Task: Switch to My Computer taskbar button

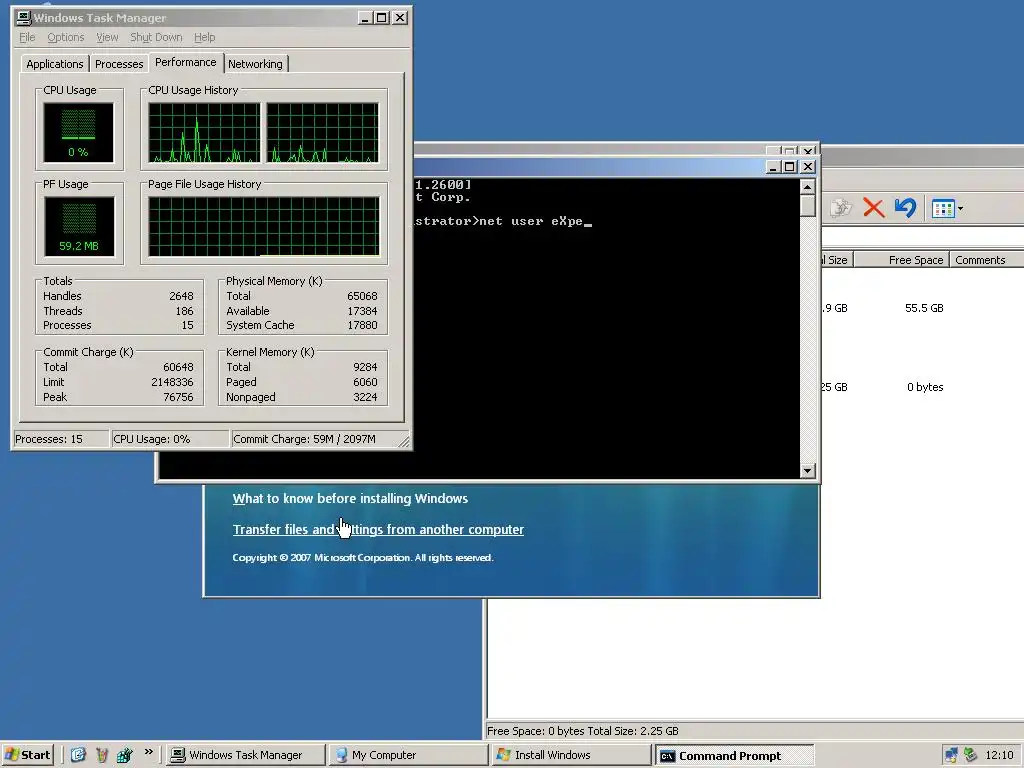Action: tap(408, 755)
